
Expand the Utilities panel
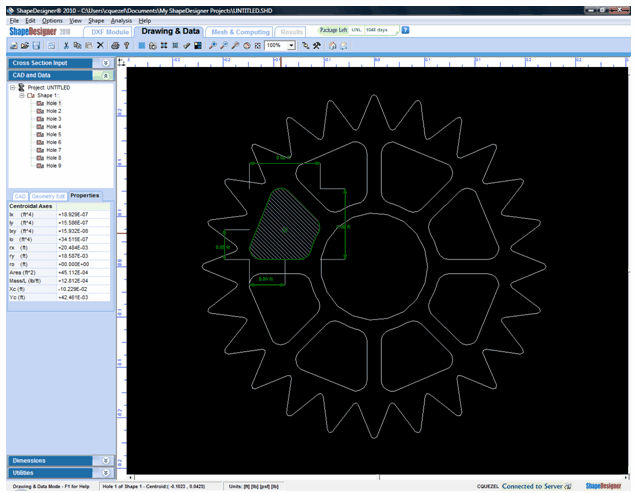(x=105, y=473)
